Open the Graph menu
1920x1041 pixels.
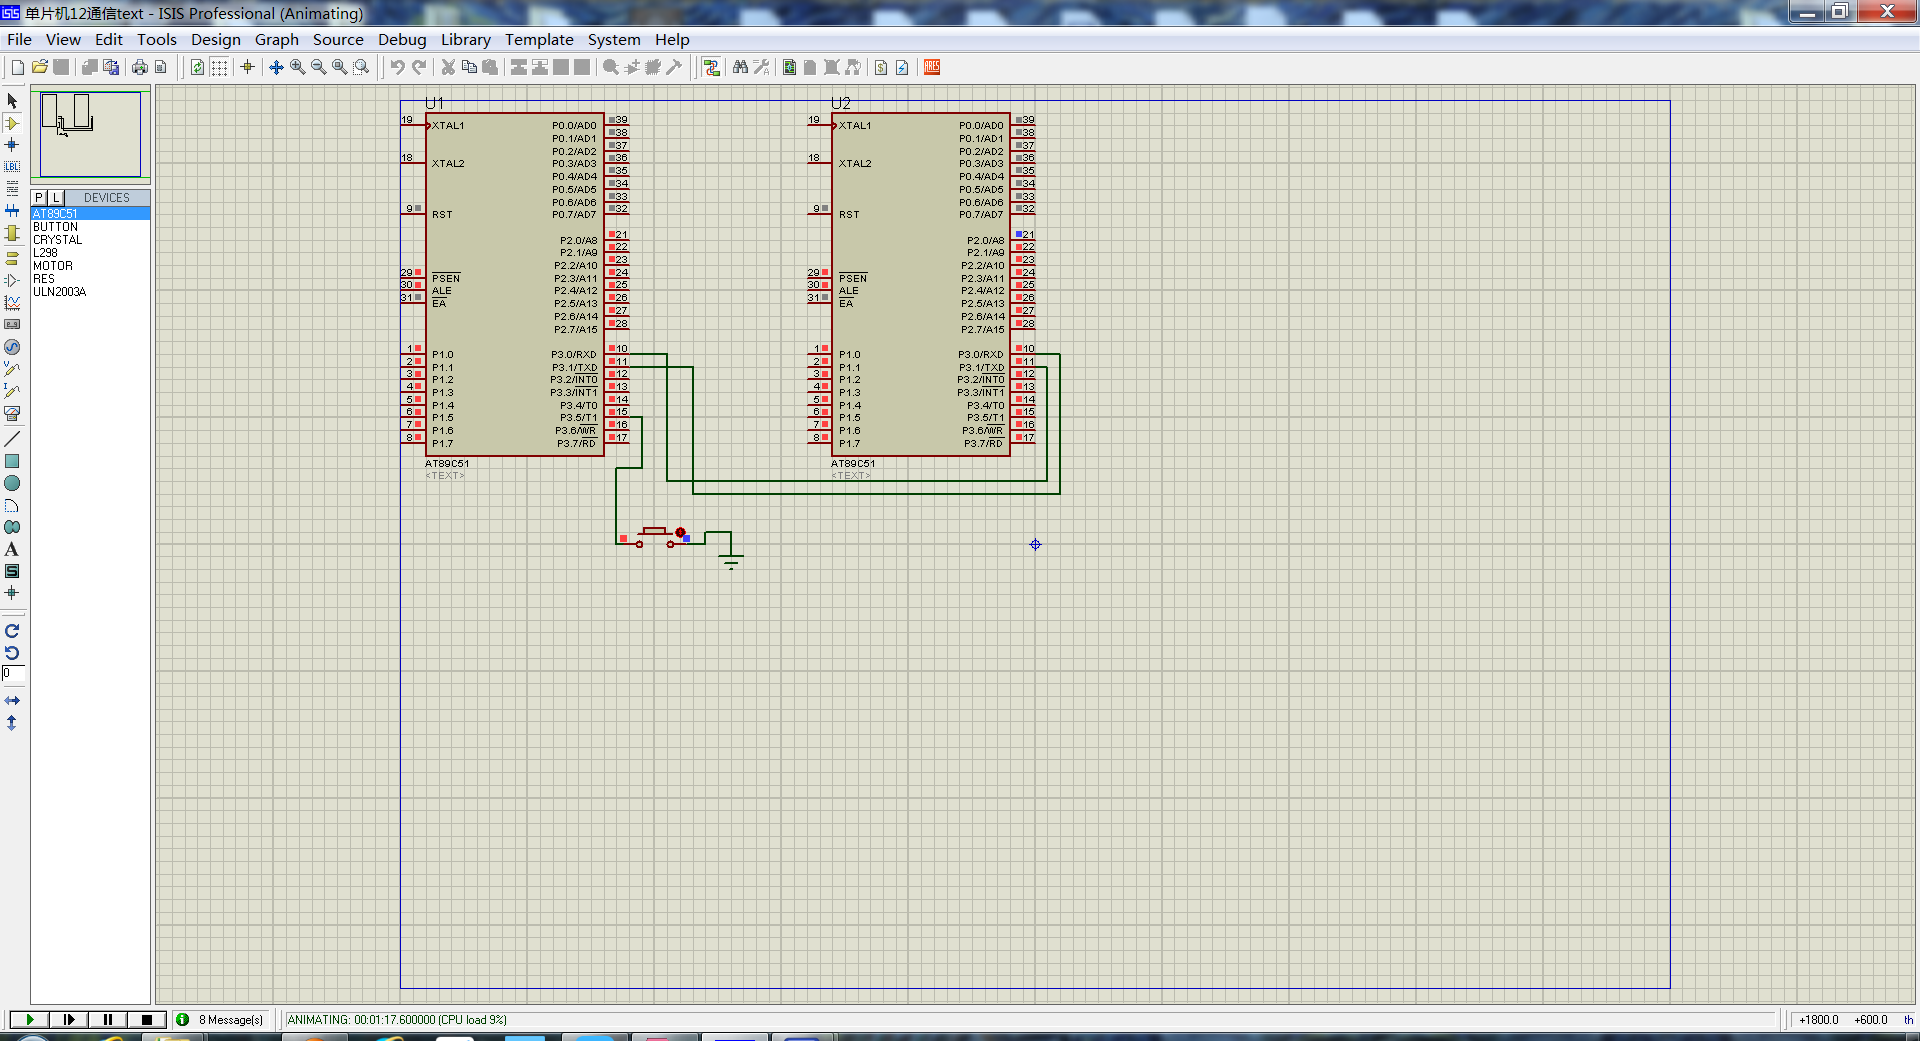(x=277, y=40)
